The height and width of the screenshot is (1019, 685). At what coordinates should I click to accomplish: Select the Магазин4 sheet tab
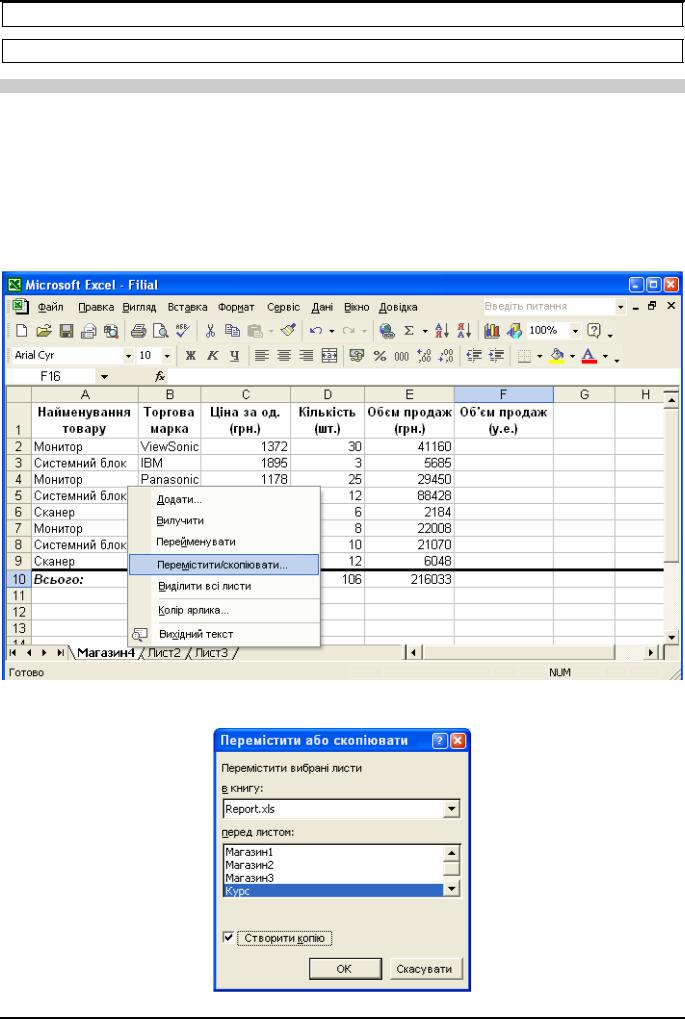click(x=106, y=652)
